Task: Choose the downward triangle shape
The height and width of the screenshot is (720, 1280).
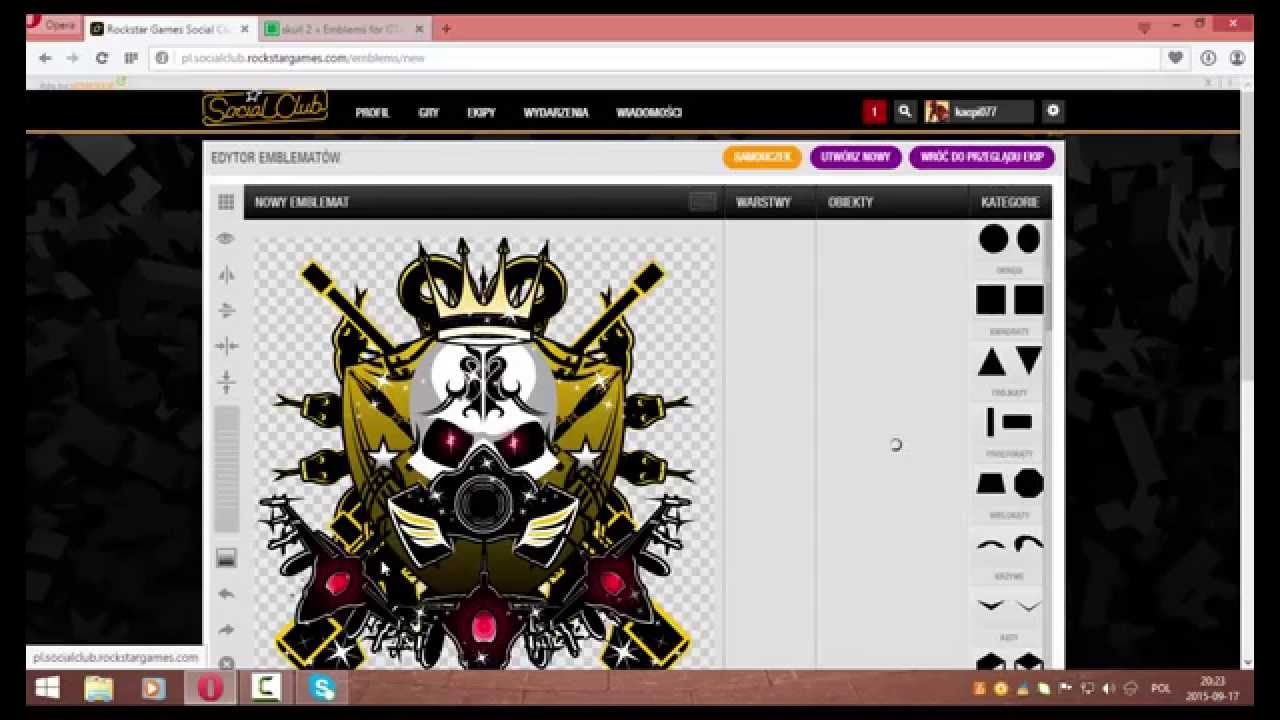Action: point(1029,361)
